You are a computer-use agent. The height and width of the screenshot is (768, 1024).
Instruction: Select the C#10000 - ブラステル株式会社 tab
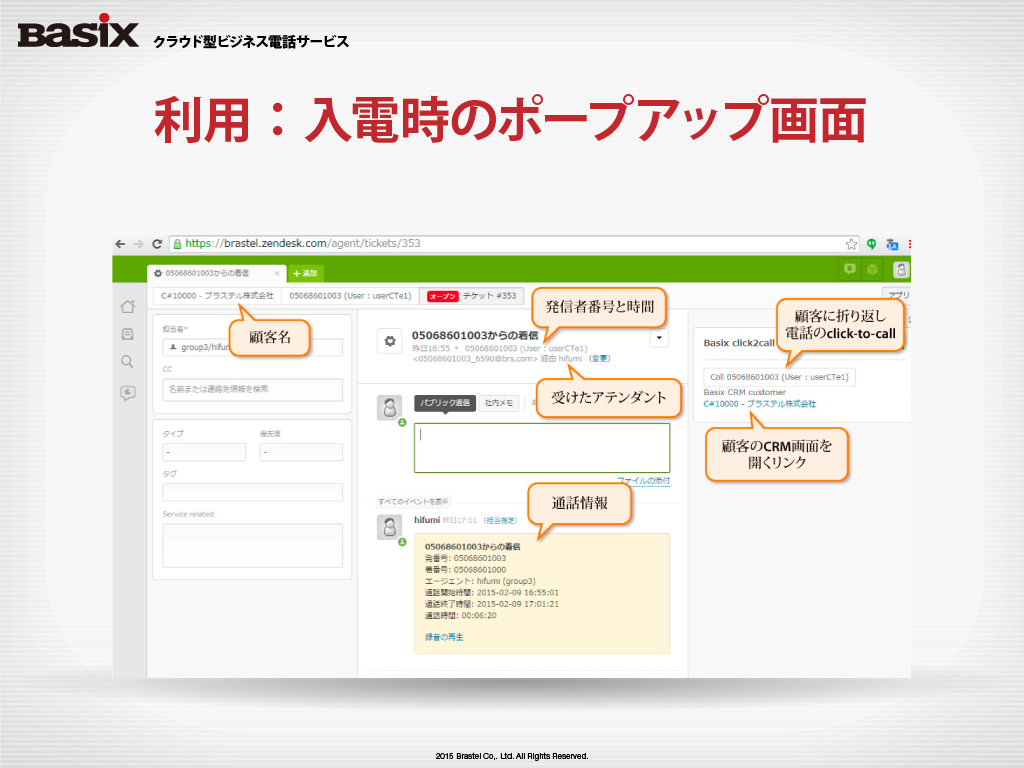pos(217,296)
